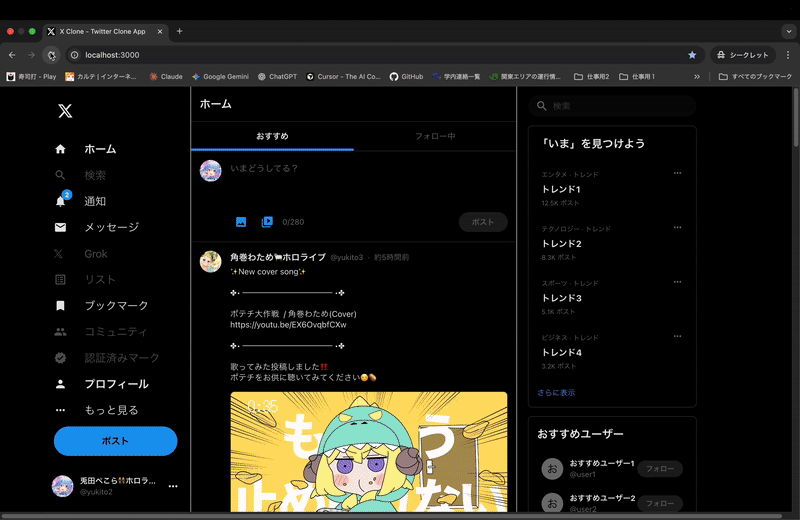
Task: Click the X logo in sidebar
Action: (65, 111)
